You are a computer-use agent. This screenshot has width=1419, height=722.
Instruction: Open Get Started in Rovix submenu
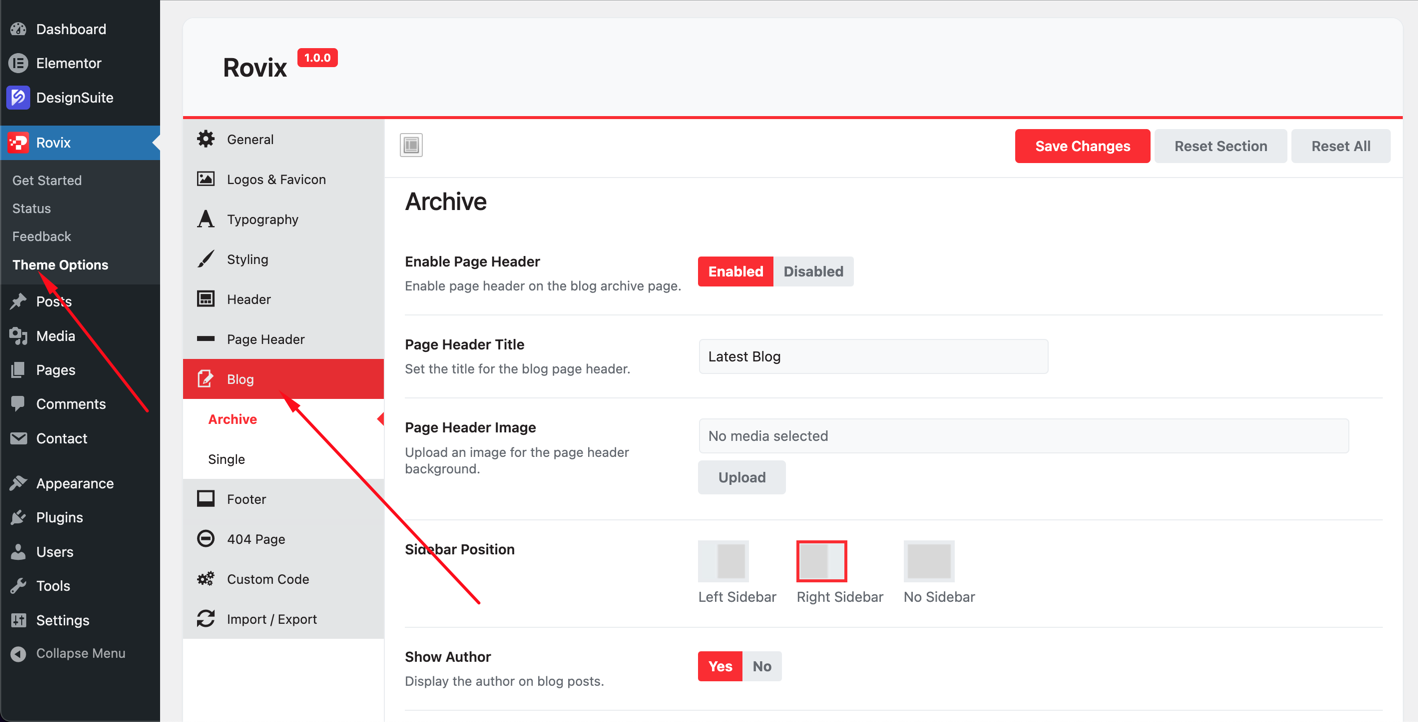[47, 181]
